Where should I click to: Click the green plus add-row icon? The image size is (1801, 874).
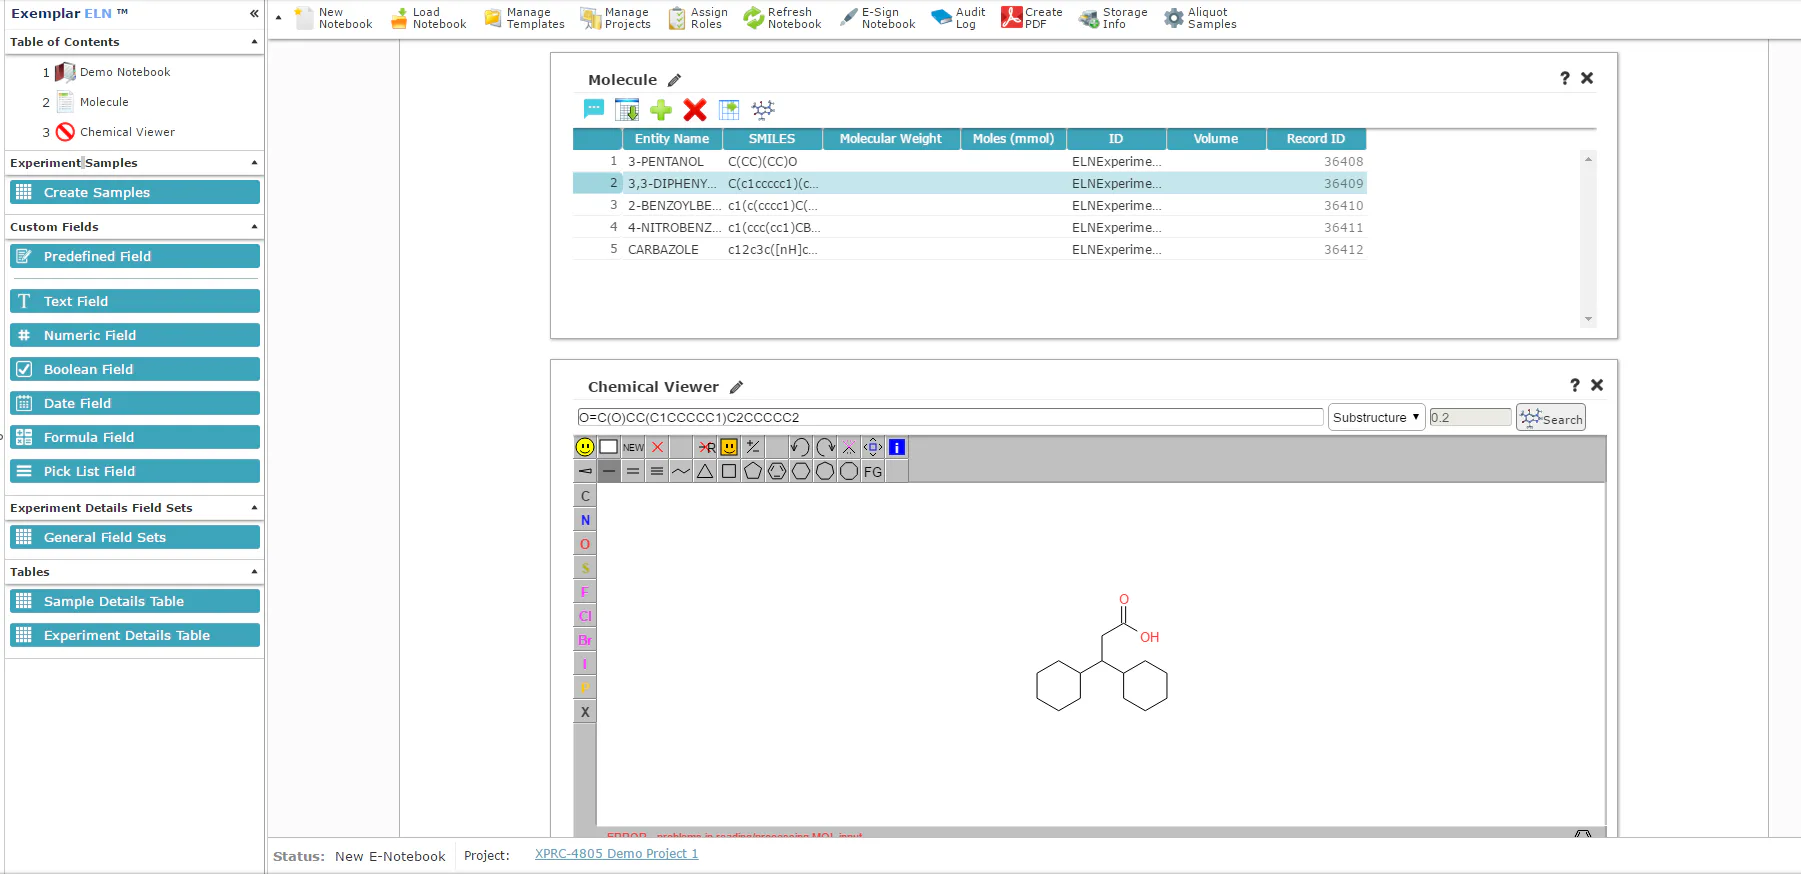pyautogui.click(x=661, y=110)
